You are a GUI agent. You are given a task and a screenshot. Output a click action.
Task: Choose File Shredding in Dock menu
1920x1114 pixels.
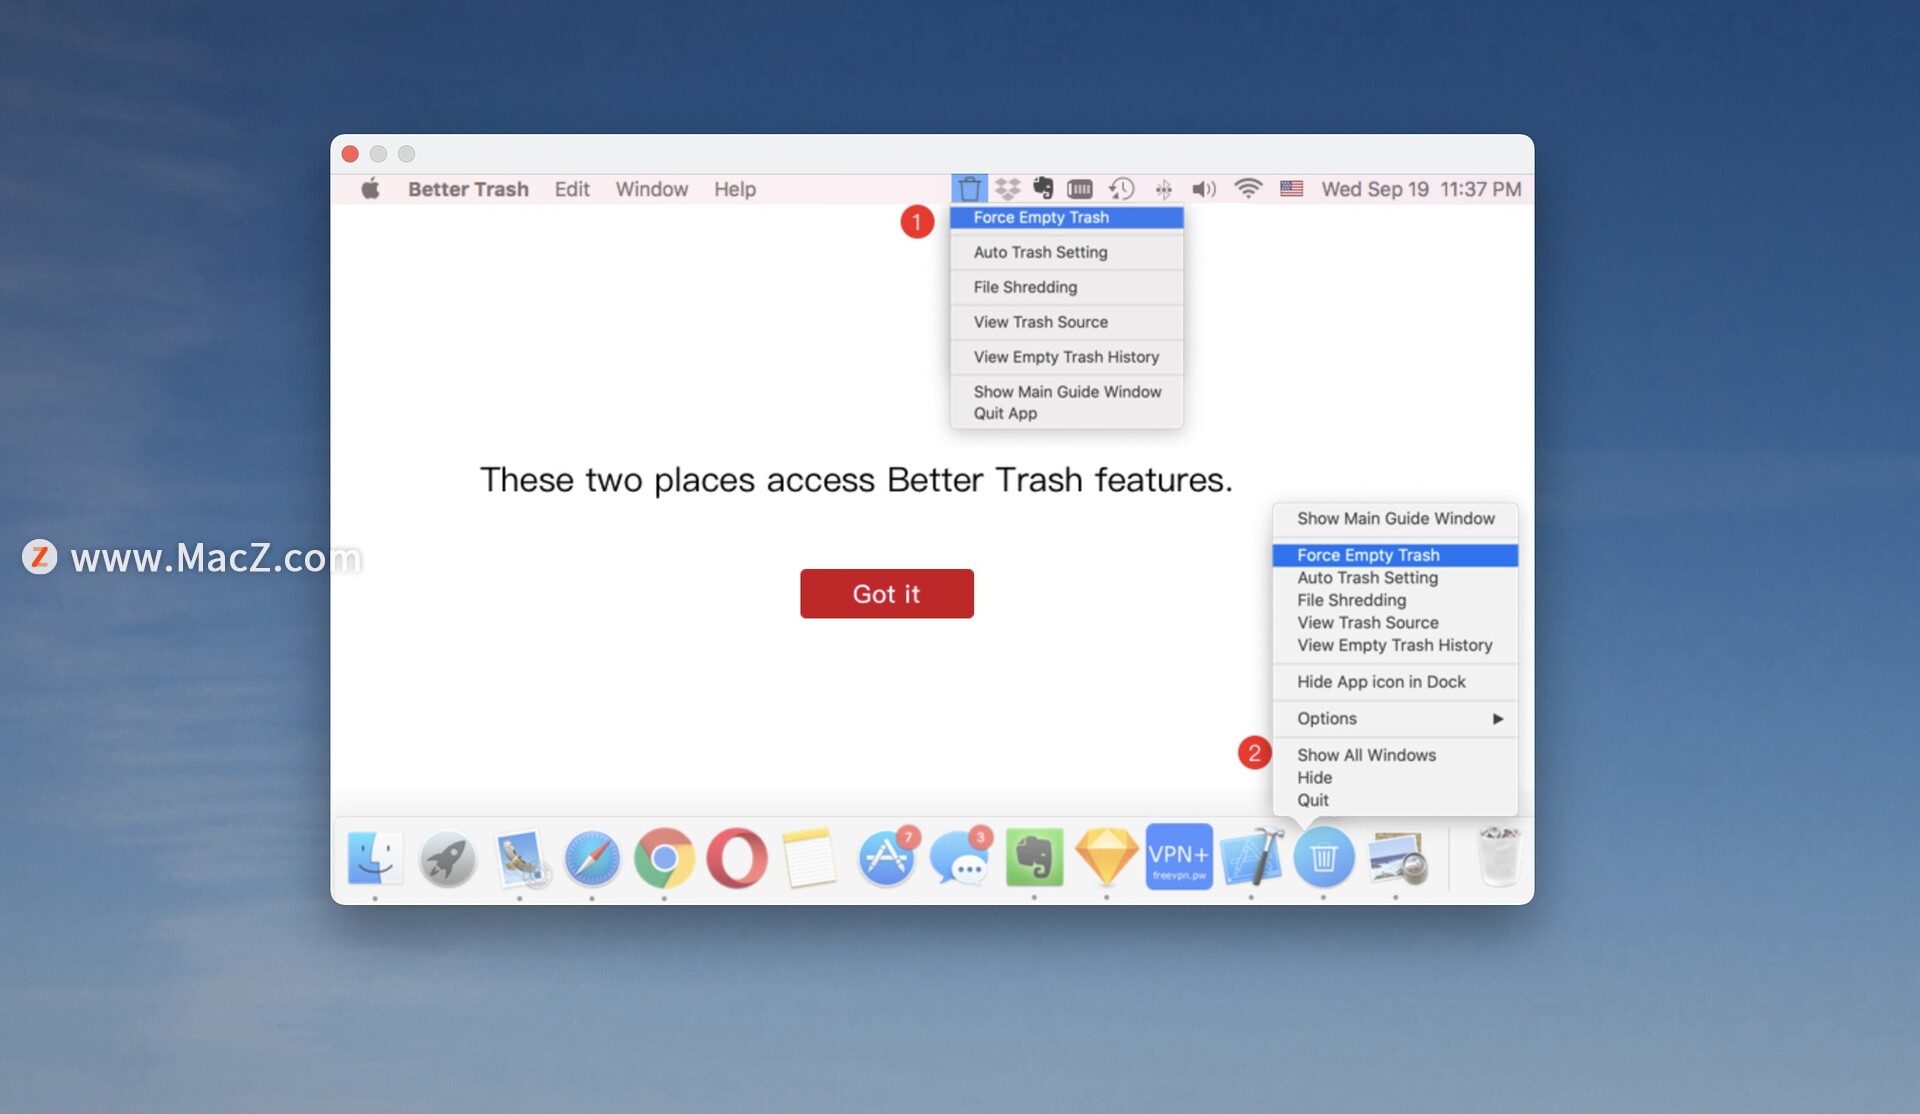coord(1395,600)
